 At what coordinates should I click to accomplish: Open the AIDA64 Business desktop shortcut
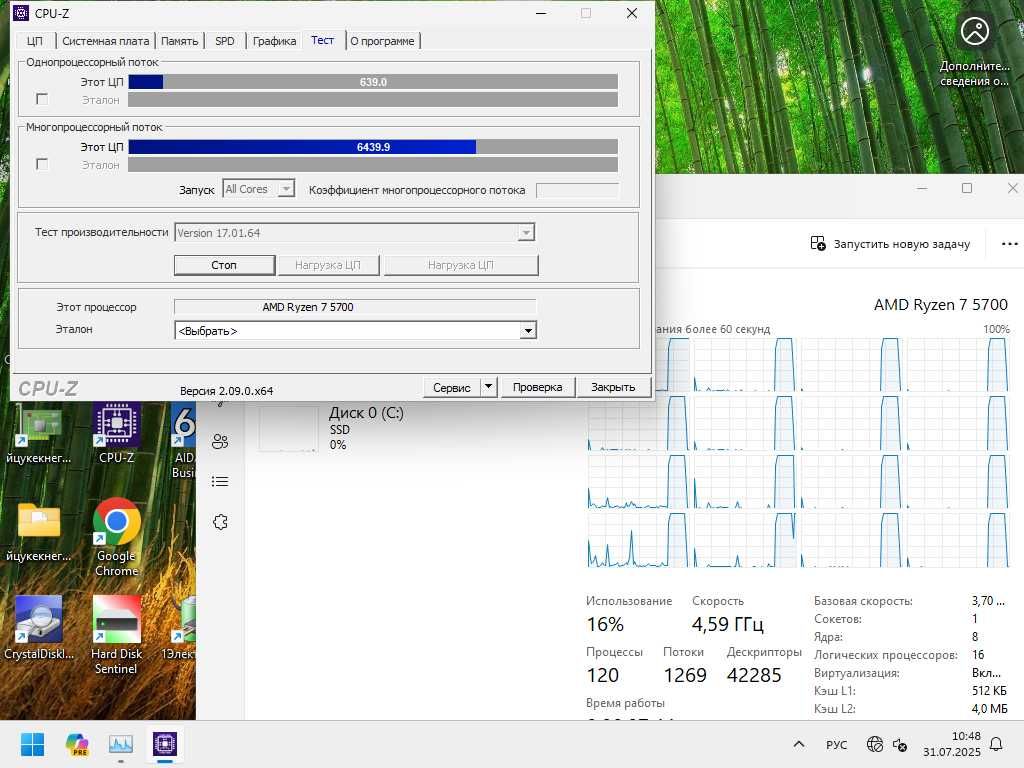coord(184,440)
